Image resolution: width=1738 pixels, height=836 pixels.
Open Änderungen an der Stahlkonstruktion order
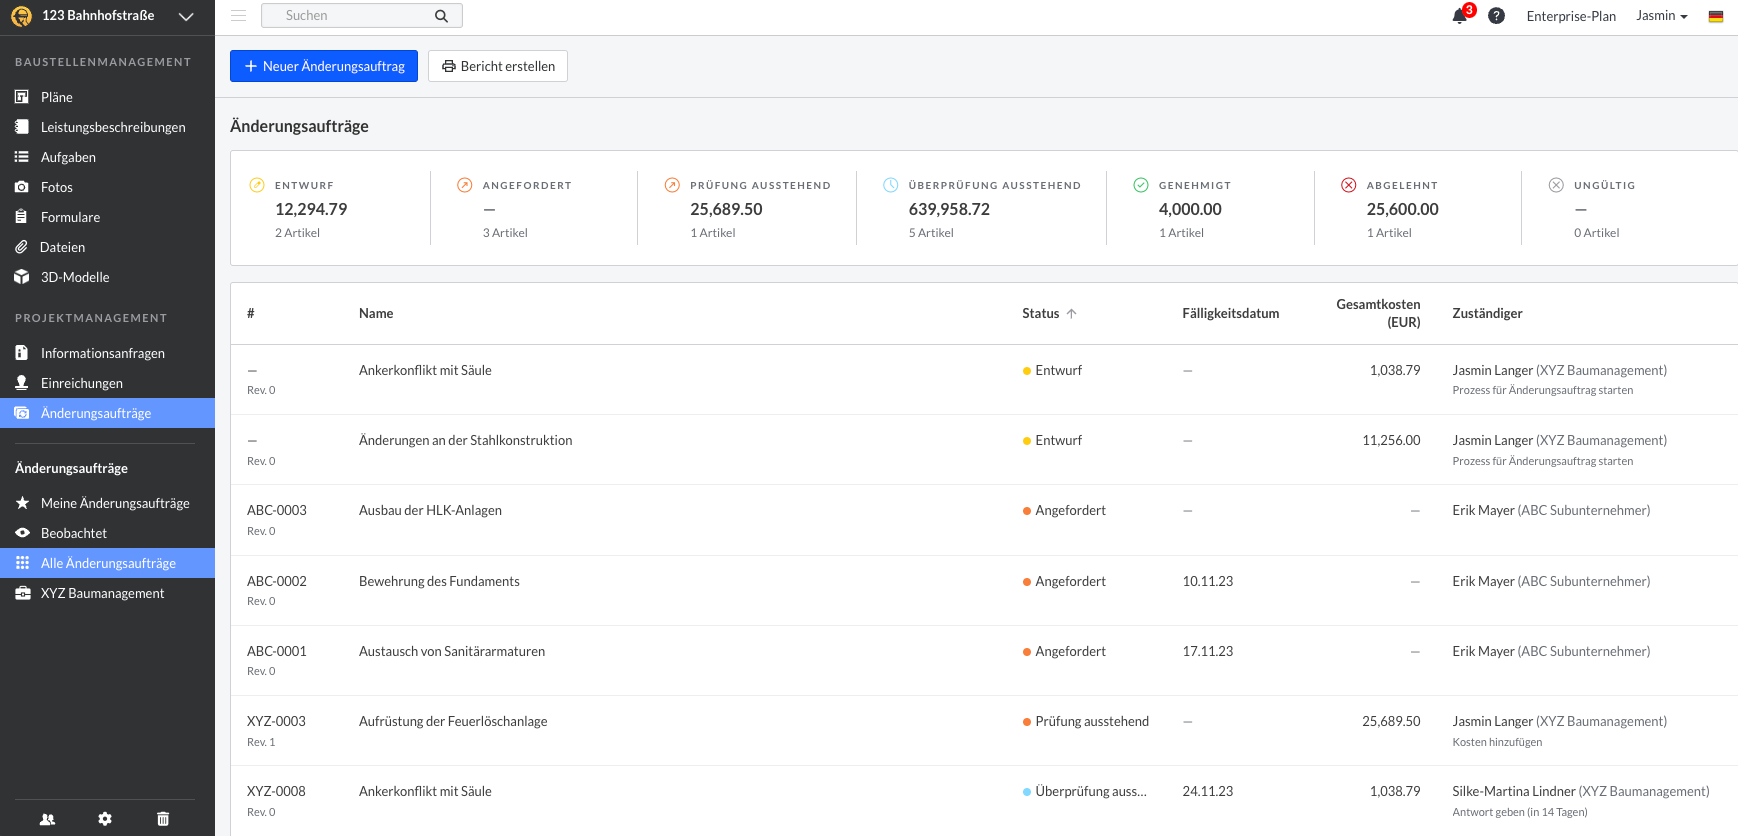pyautogui.click(x=465, y=440)
